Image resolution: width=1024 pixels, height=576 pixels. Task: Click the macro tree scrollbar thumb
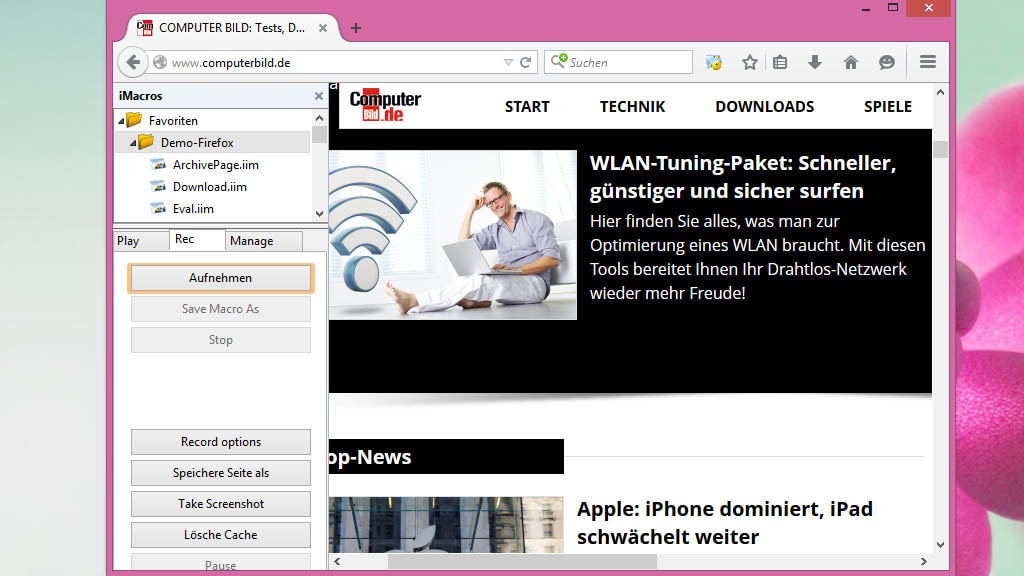coord(319,135)
